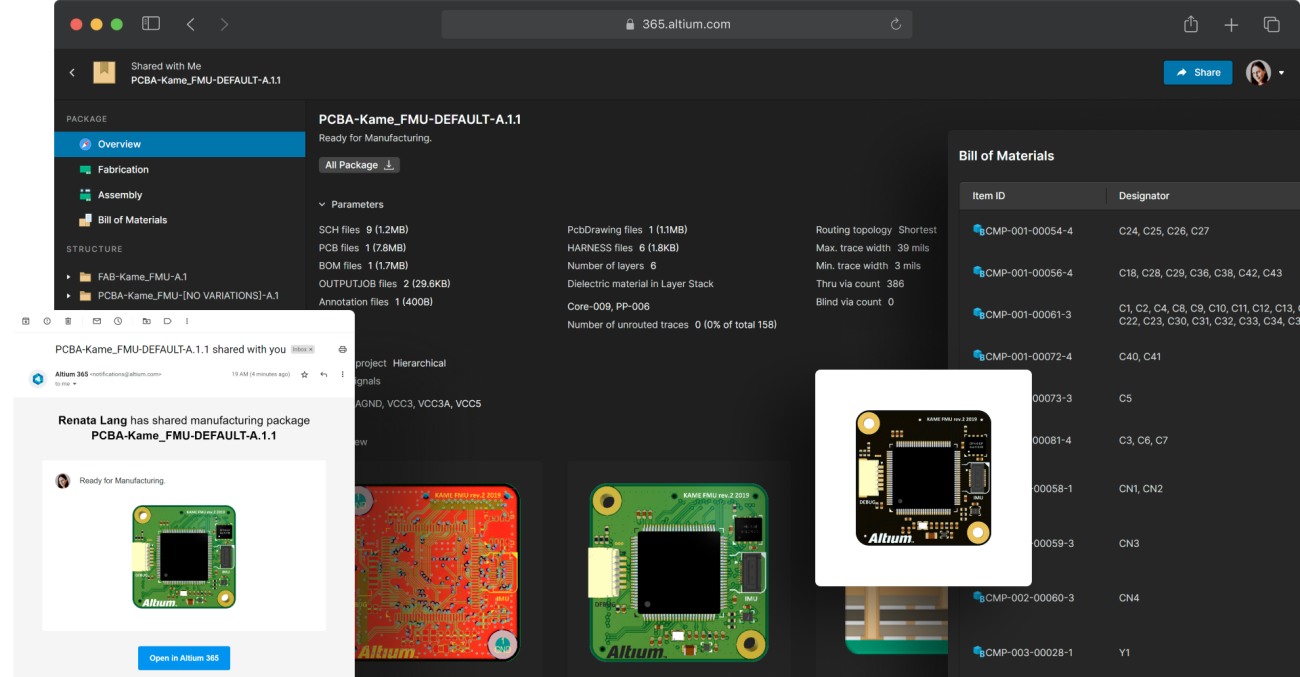Star the Altium 365 notification email
The width and height of the screenshot is (1300, 677).
[304, 374]
